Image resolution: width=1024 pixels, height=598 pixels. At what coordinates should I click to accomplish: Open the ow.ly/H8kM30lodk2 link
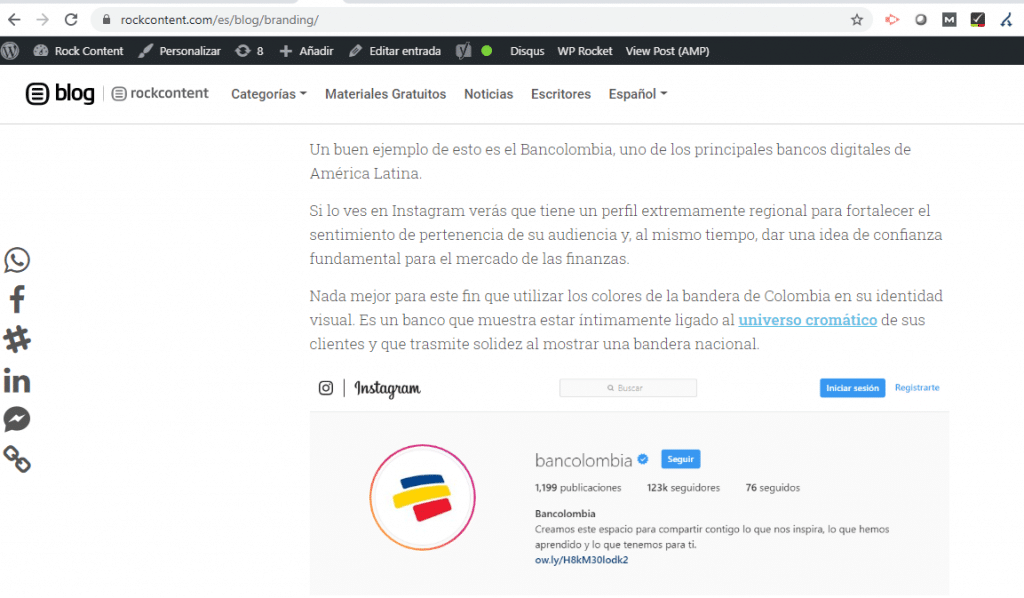point(581,560)
